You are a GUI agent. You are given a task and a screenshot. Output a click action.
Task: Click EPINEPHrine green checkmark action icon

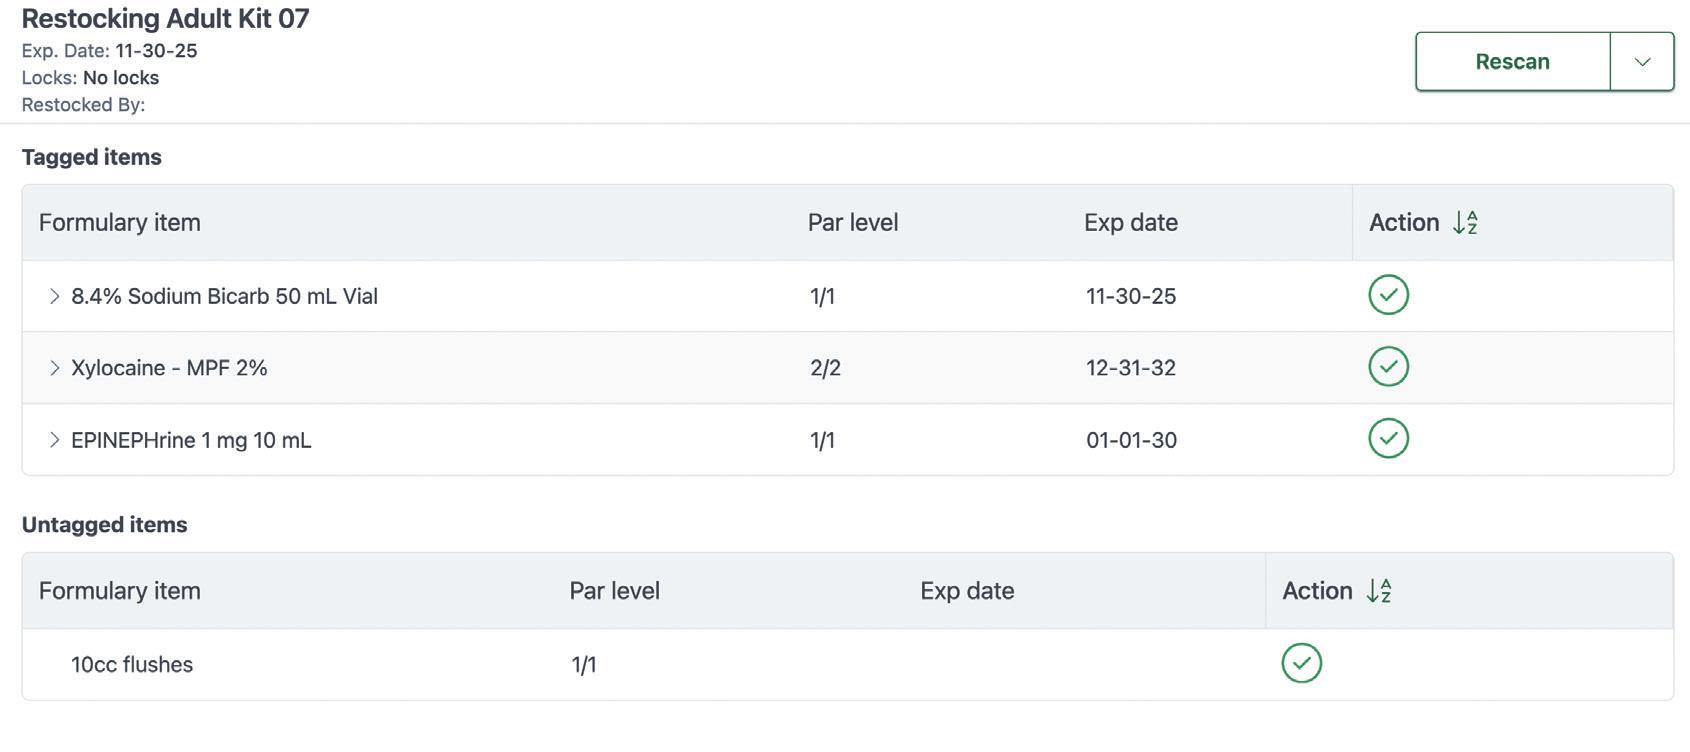1388,439
